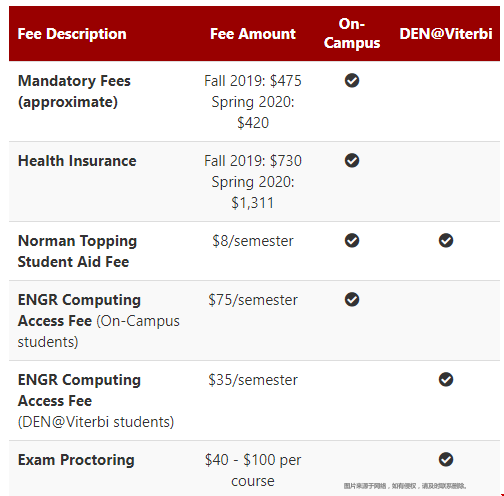Select the Mandatory Fees (approximate) label
The width and height of the screenshot is (504, 496).
74,91
